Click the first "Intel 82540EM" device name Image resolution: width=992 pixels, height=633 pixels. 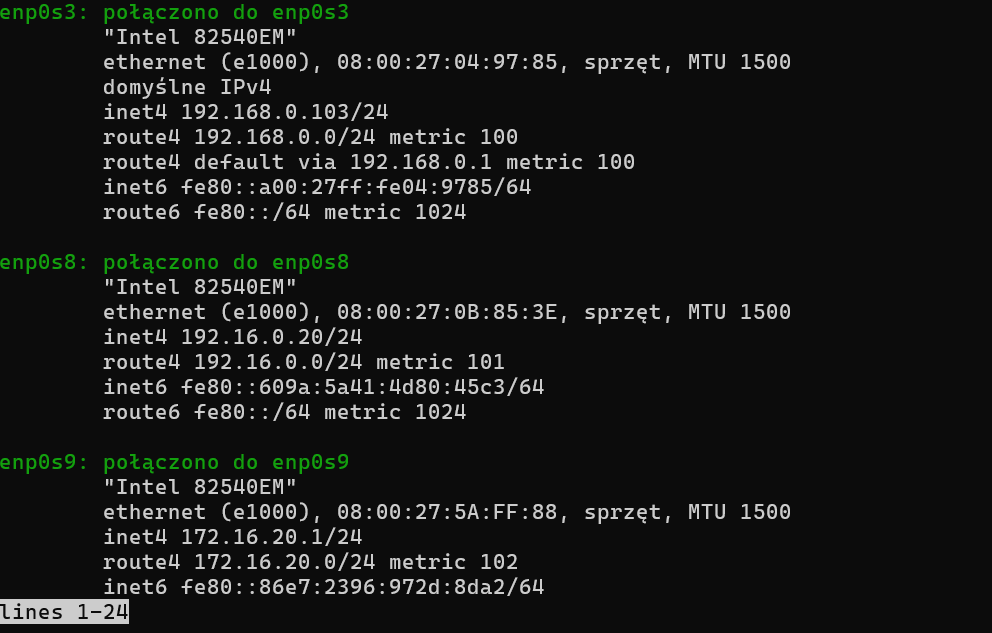200,38
